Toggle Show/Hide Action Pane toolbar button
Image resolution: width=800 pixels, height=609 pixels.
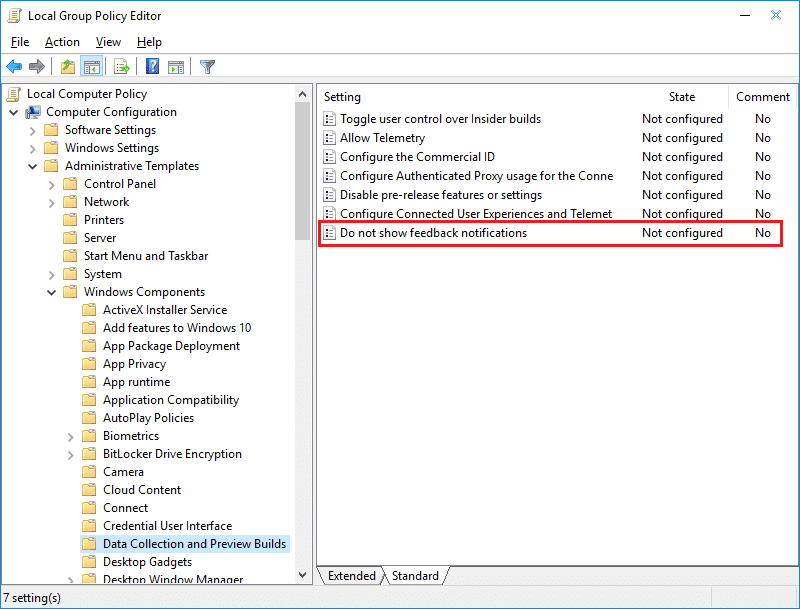(176, 66)
